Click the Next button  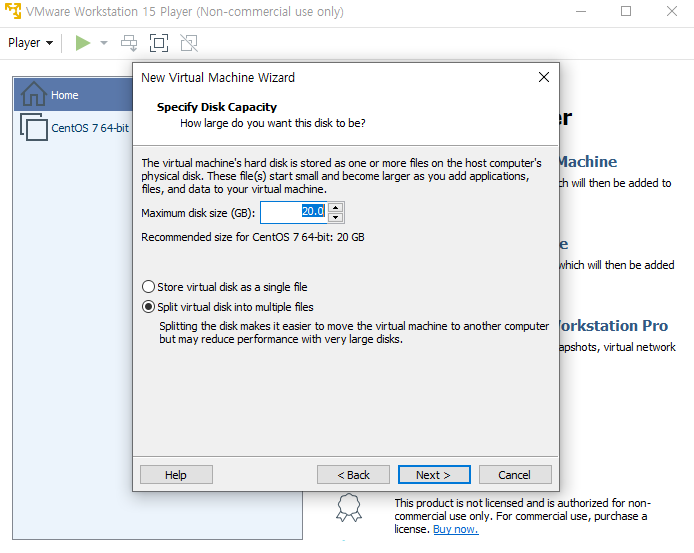pos(434,475)
